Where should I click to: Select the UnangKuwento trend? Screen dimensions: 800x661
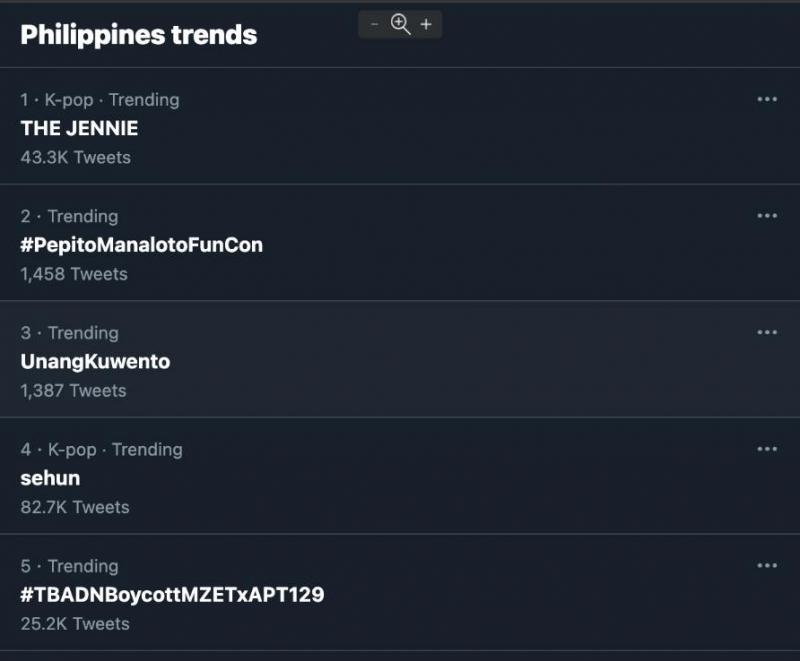(95, 362)
